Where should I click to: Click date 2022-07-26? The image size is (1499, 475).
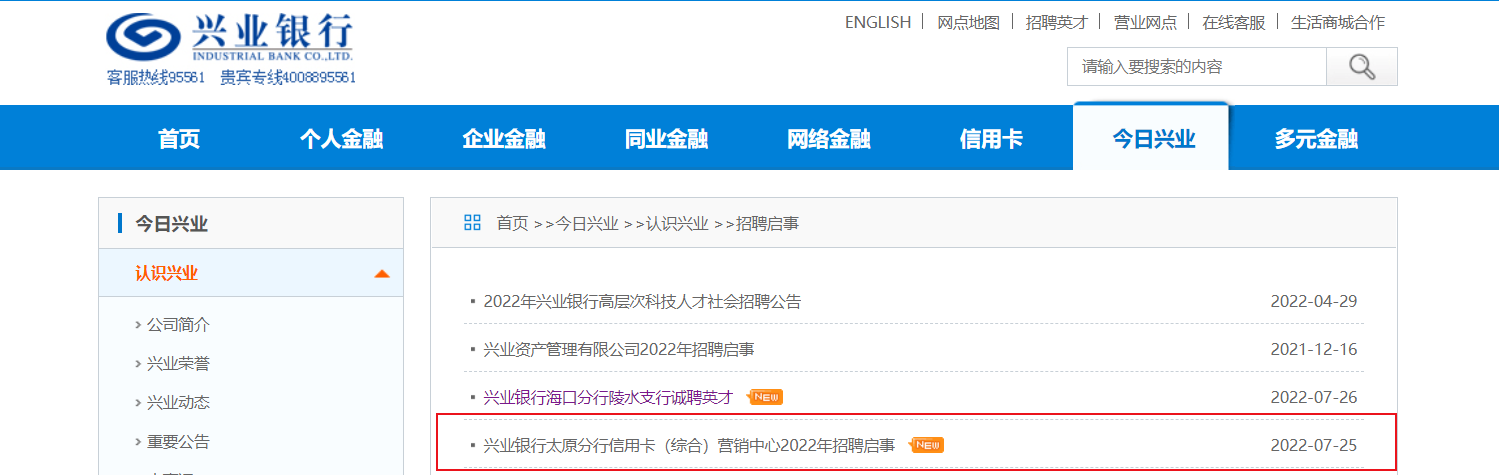point(1314,397)
